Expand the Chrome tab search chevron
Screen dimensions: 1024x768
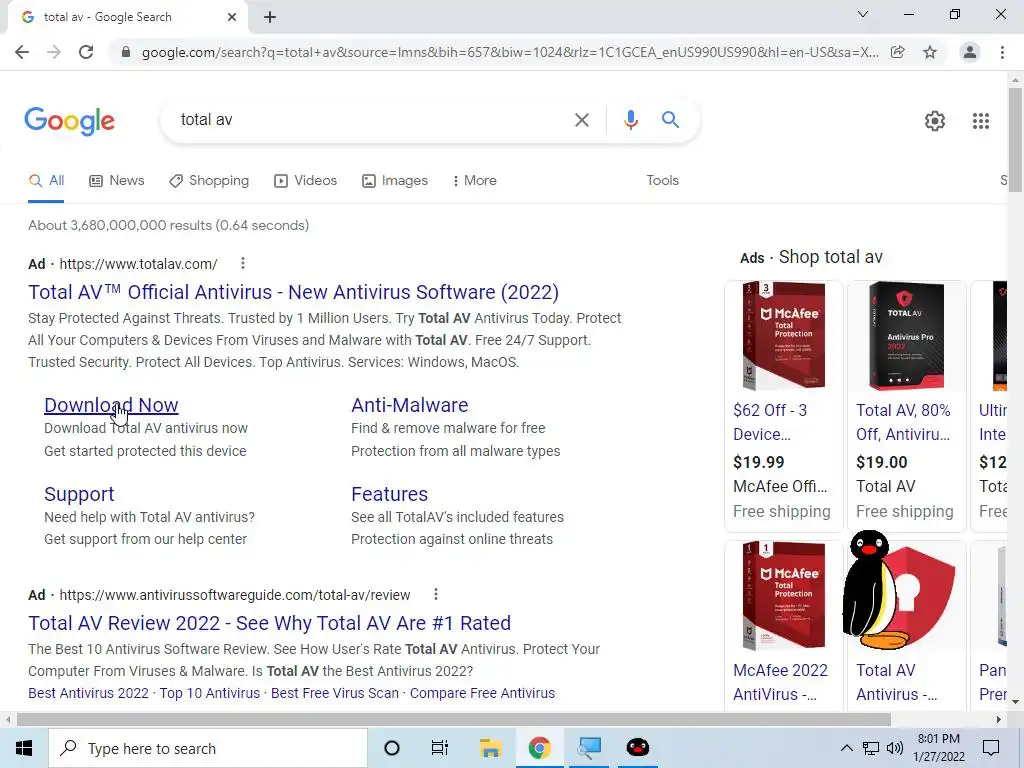(863, 14)
